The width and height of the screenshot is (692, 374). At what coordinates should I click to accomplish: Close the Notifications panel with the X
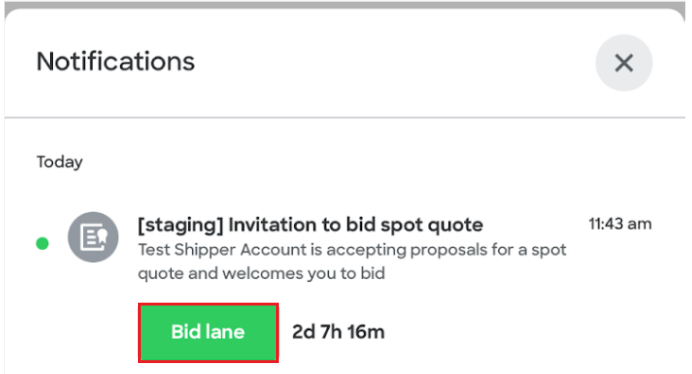[624, 63]
